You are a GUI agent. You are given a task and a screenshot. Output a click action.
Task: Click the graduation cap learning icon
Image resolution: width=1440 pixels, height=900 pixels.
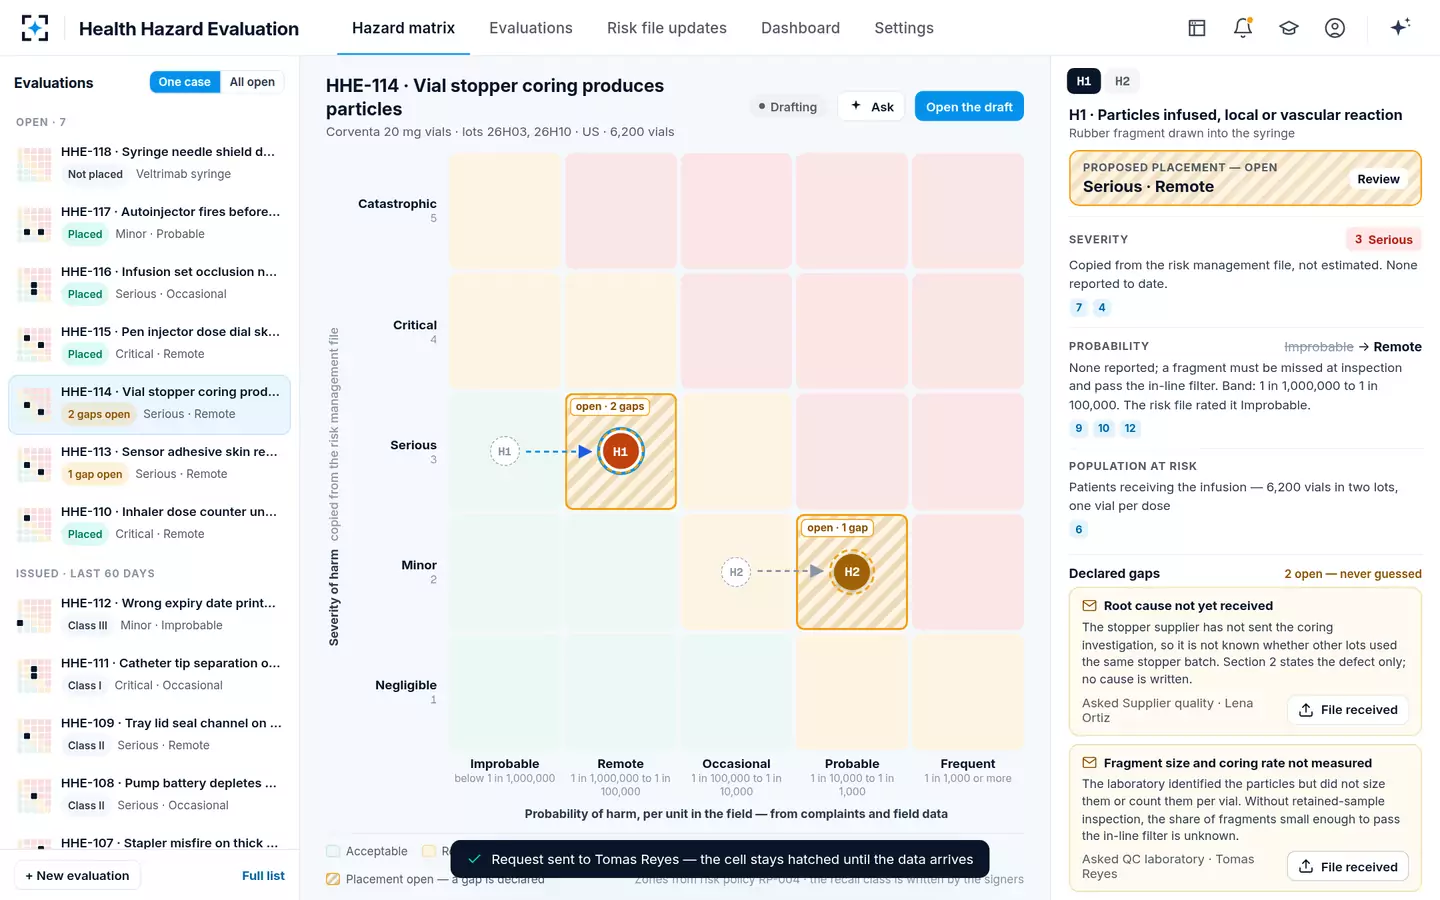pos(1289,28)
